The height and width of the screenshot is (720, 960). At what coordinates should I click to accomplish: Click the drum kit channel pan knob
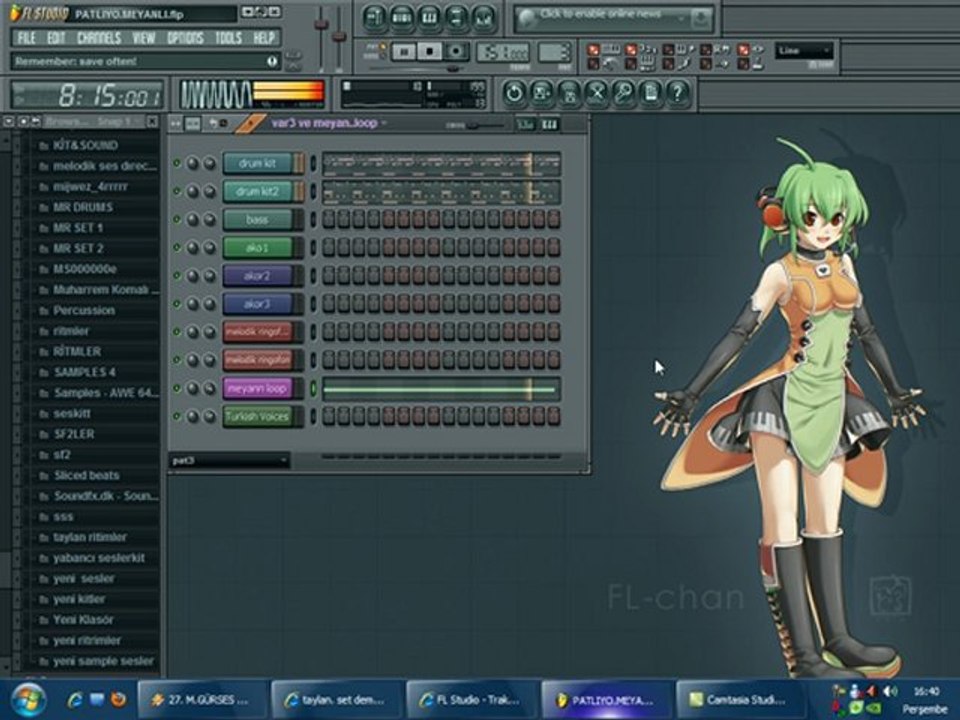click(193, 163)
